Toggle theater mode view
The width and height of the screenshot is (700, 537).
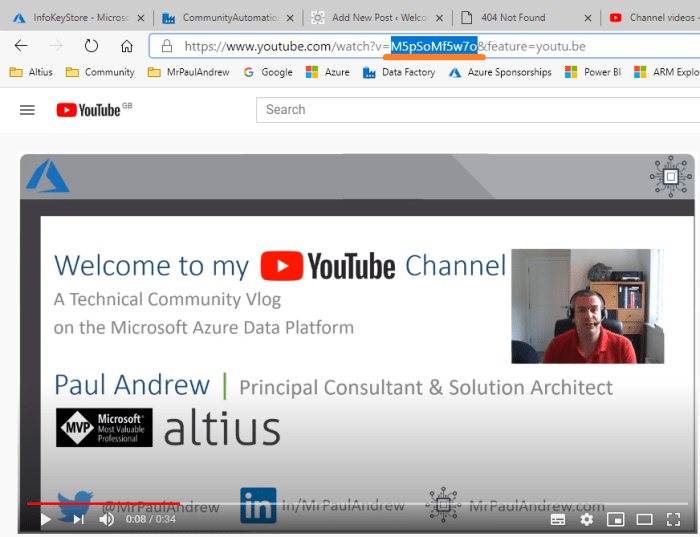(x=645, y=519)
